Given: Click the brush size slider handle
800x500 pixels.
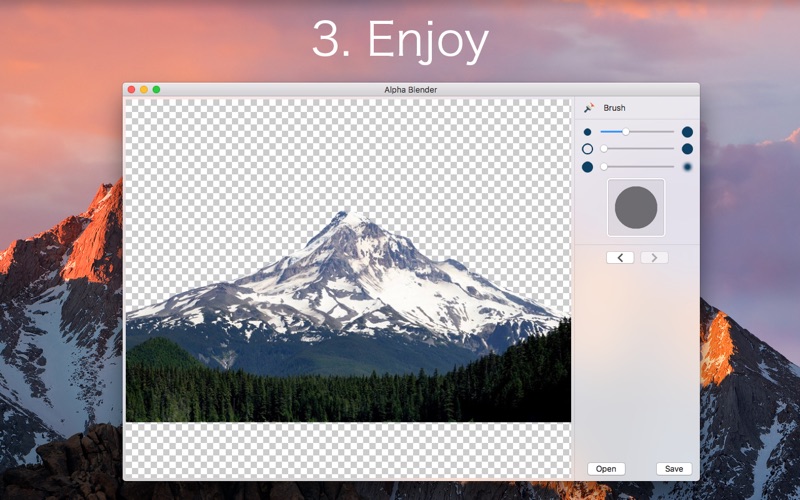Looking at the screenshot, I should click(626, 132).
